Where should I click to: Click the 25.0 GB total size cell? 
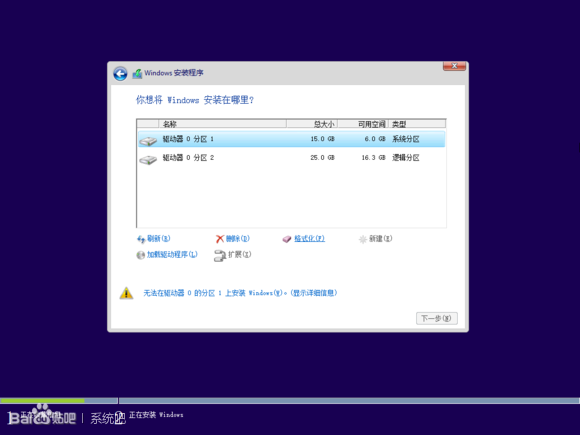[x=322, y=158]
